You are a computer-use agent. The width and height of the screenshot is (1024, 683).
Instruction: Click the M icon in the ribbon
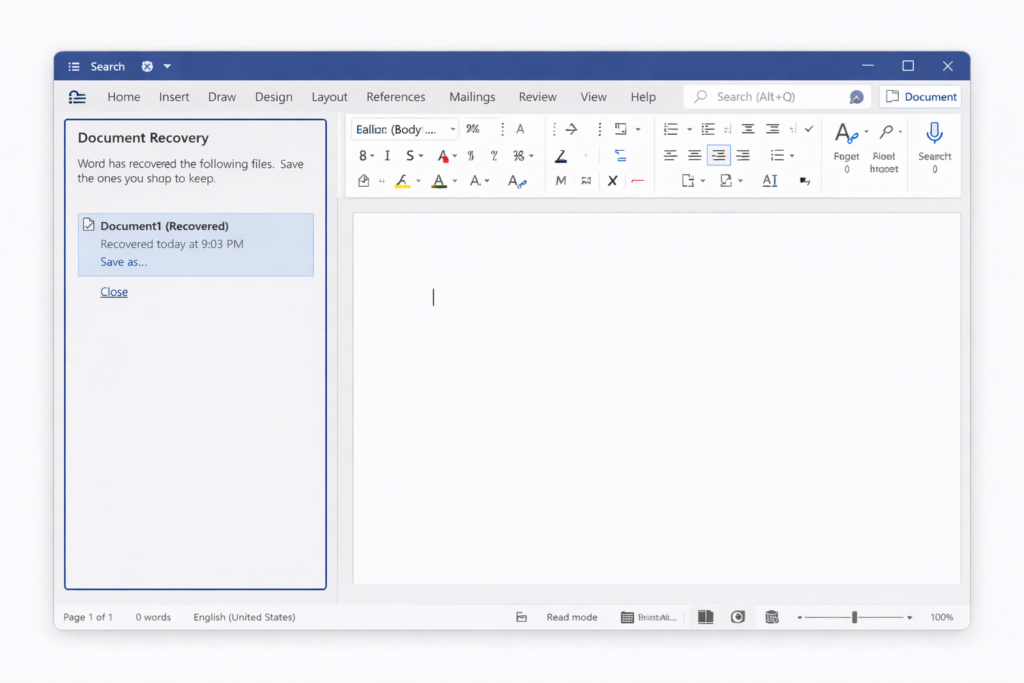coord(560,181)
